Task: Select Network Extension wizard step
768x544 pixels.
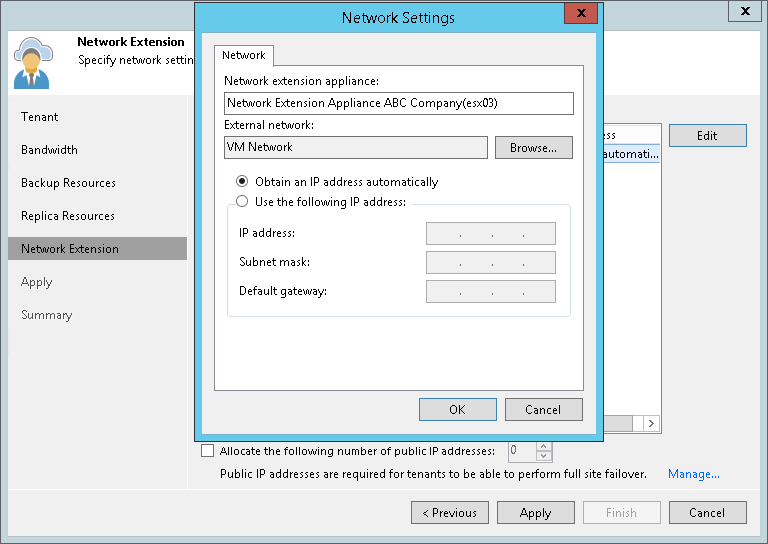Action: pyautogui.click(x=97, y=249)
